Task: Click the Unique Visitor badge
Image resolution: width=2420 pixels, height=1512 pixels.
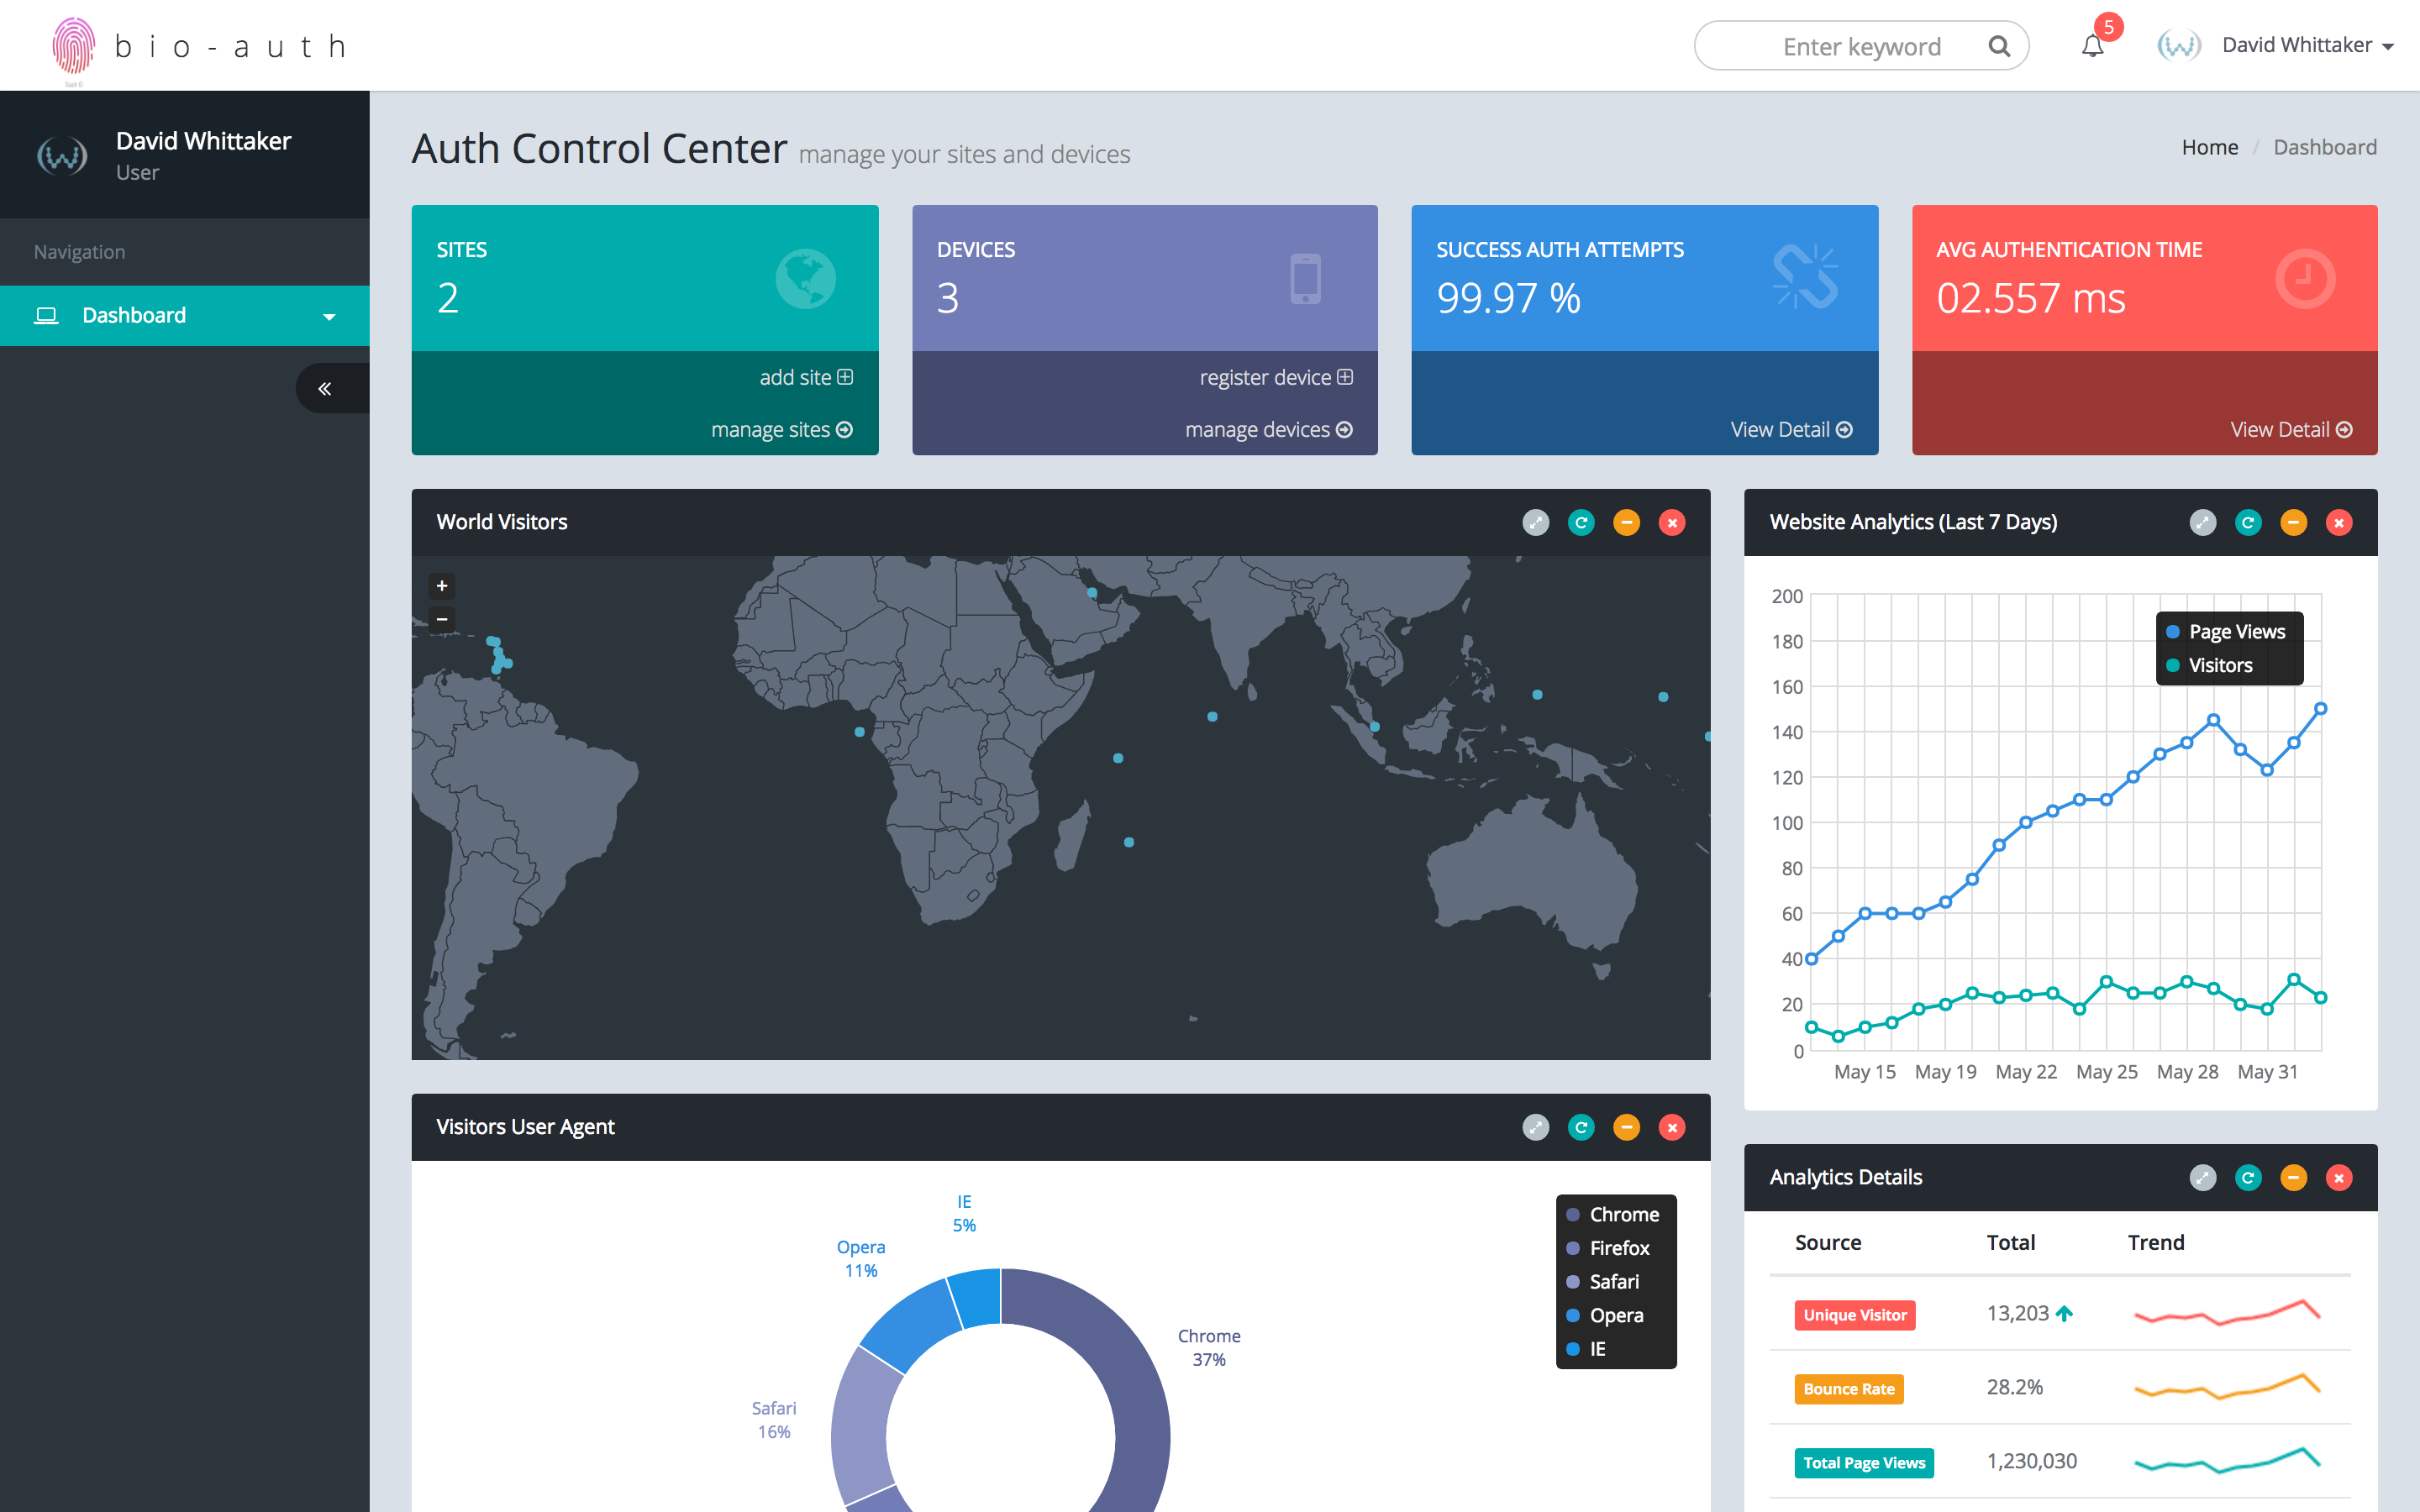Action: tap(1855, 1315)
